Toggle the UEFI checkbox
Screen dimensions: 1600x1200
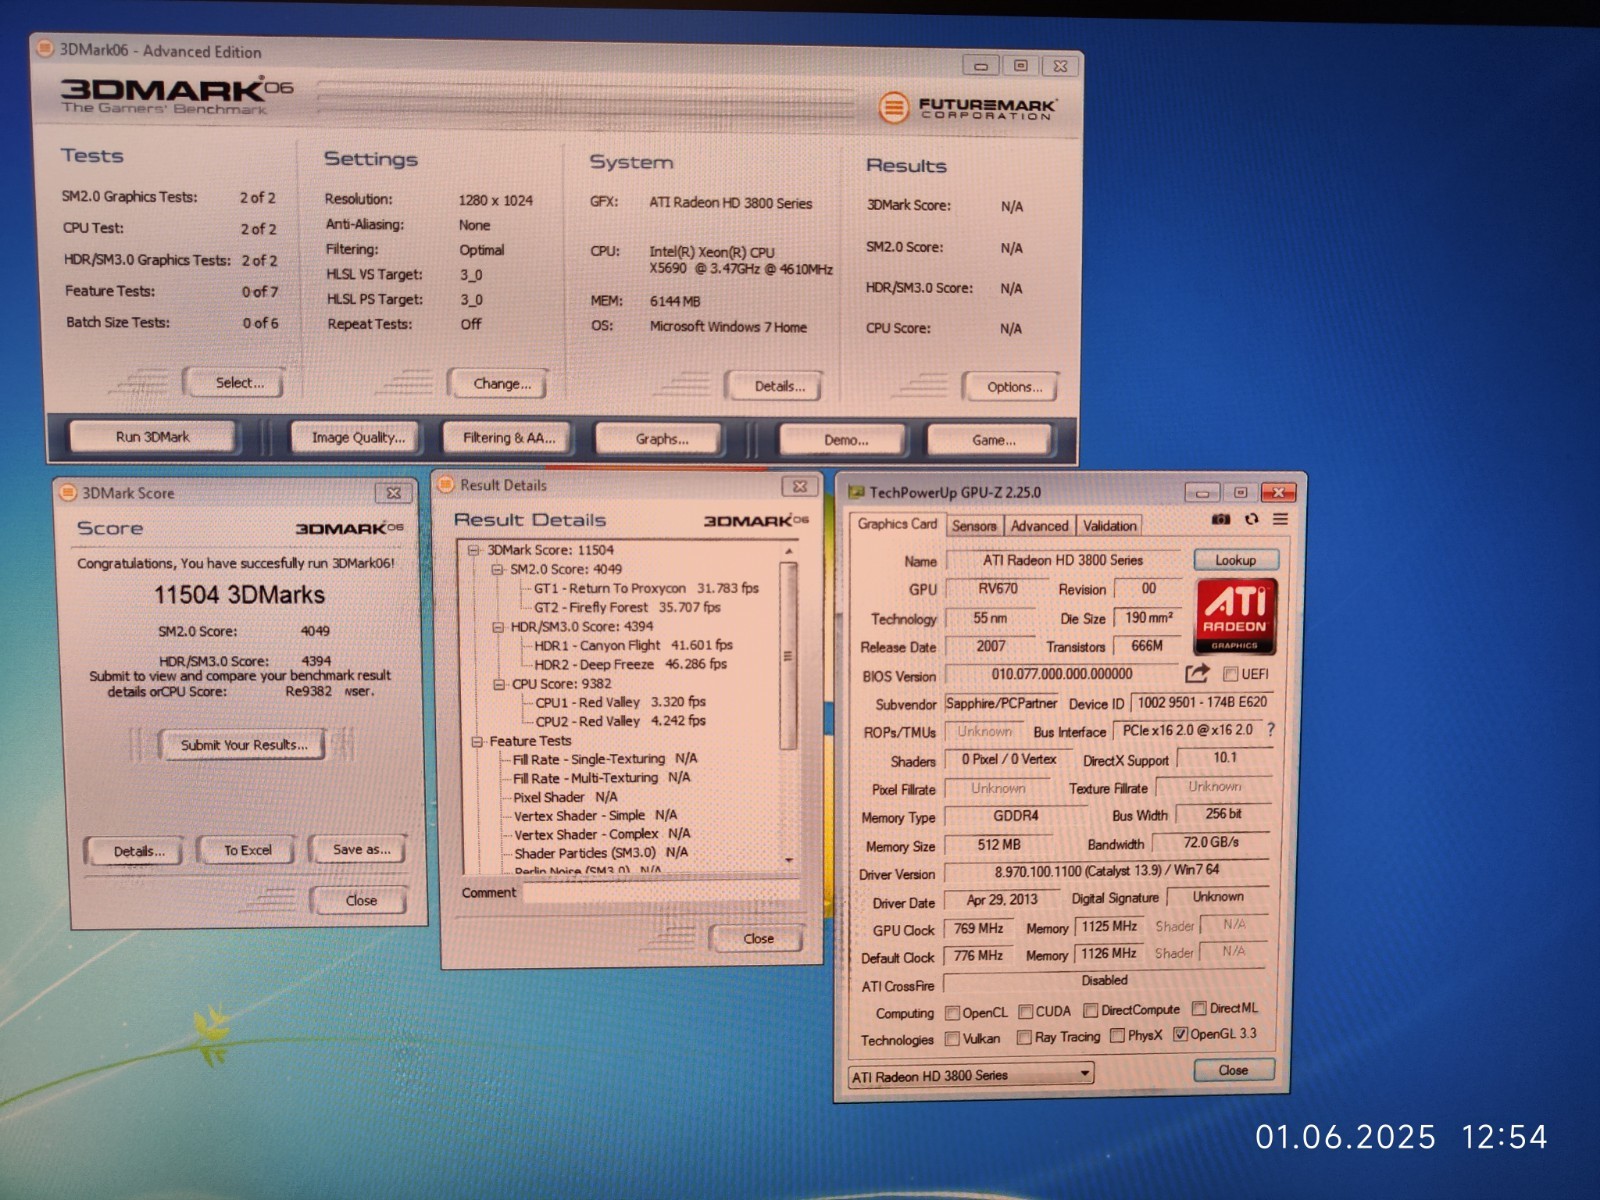pyautogui.click(x=1230, y=674)
